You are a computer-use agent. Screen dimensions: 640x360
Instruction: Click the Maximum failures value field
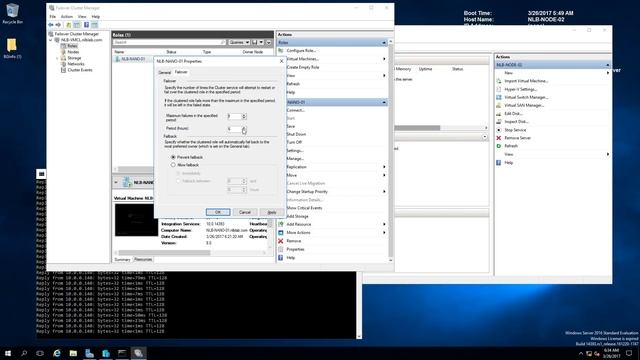(x=234, y=116)
